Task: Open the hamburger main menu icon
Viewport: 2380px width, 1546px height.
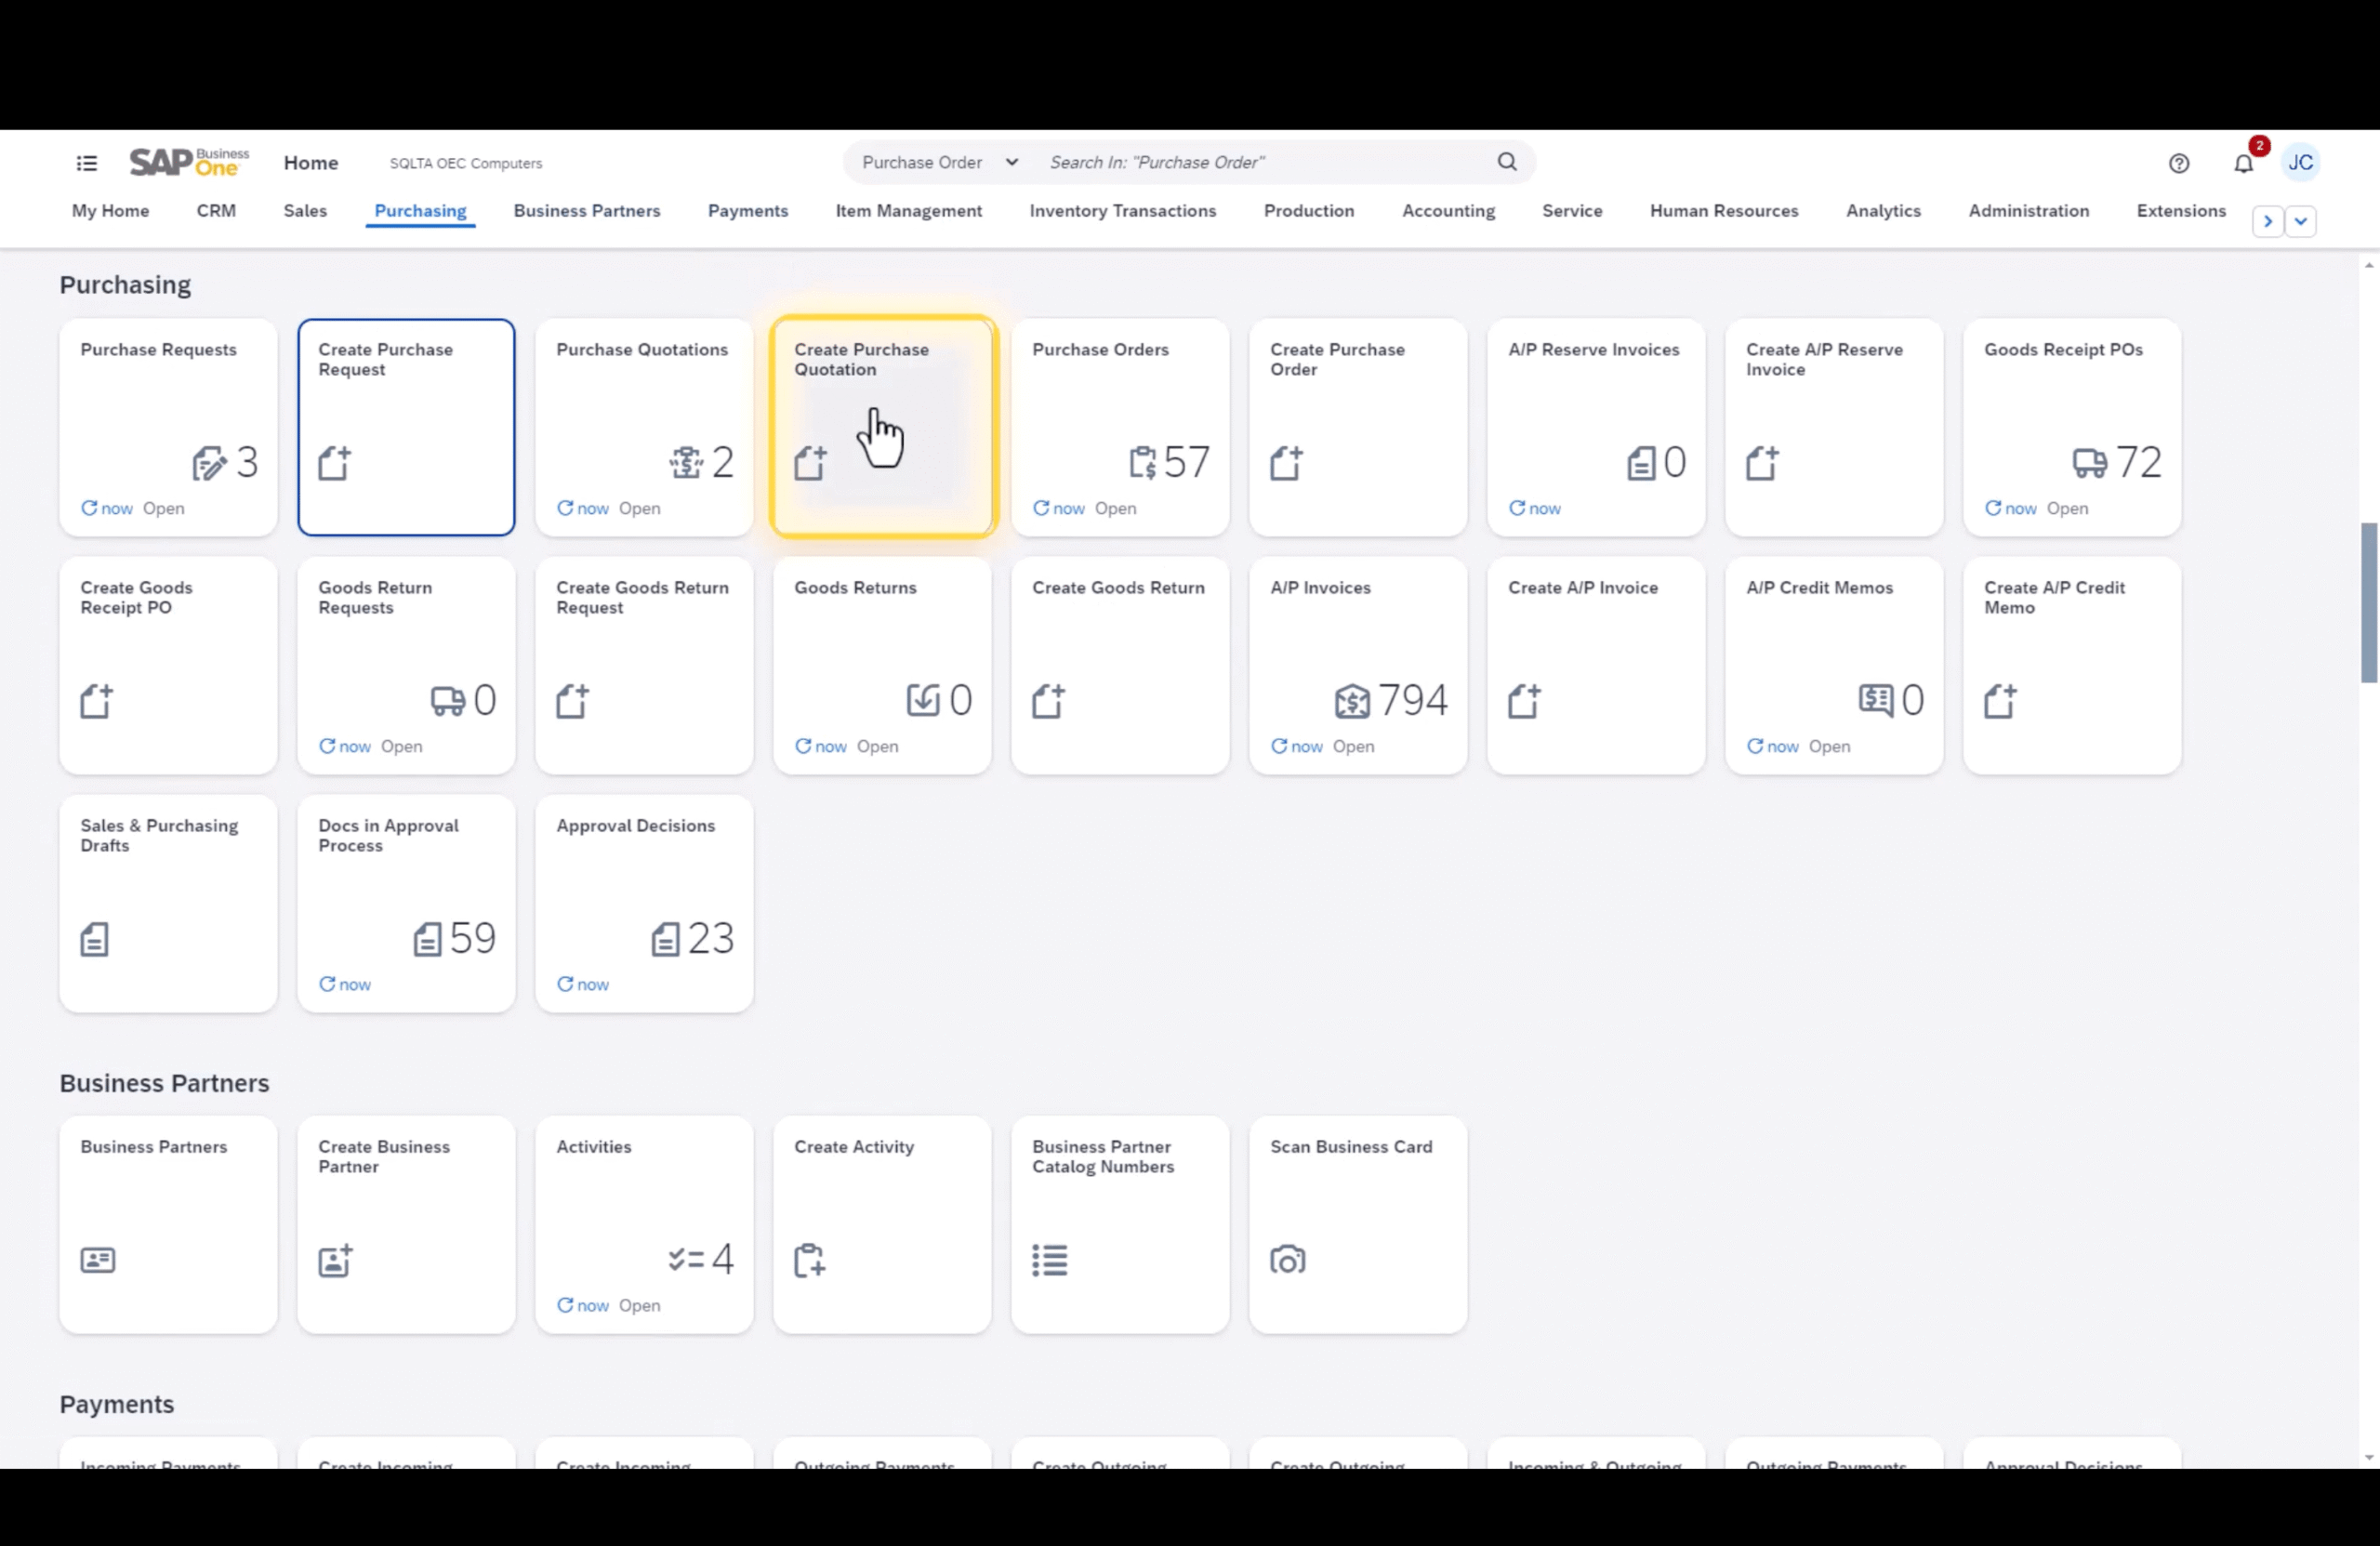Action: [x=87, y=163]
